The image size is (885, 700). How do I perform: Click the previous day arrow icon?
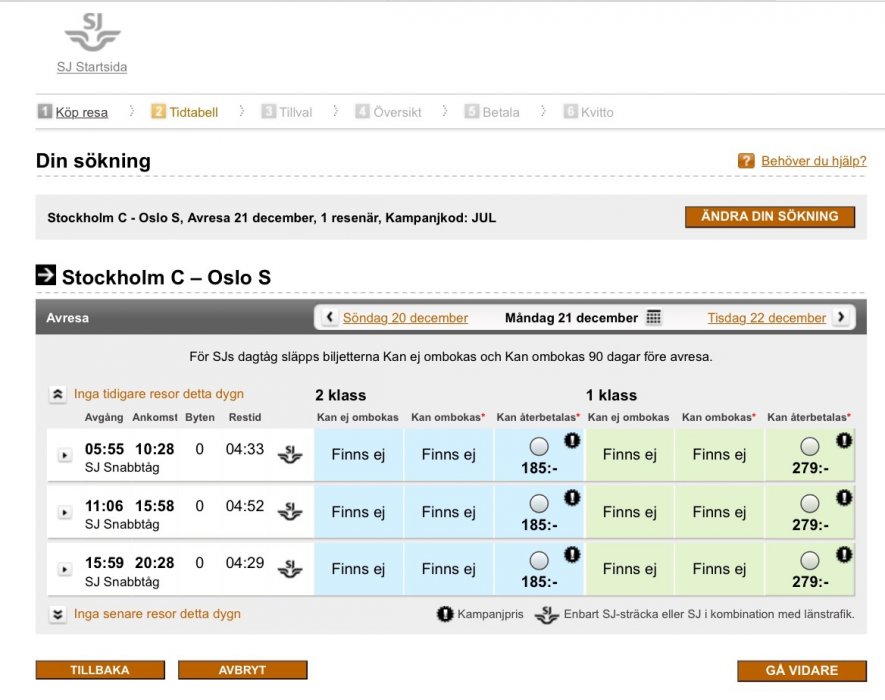[x=329, y=318]
